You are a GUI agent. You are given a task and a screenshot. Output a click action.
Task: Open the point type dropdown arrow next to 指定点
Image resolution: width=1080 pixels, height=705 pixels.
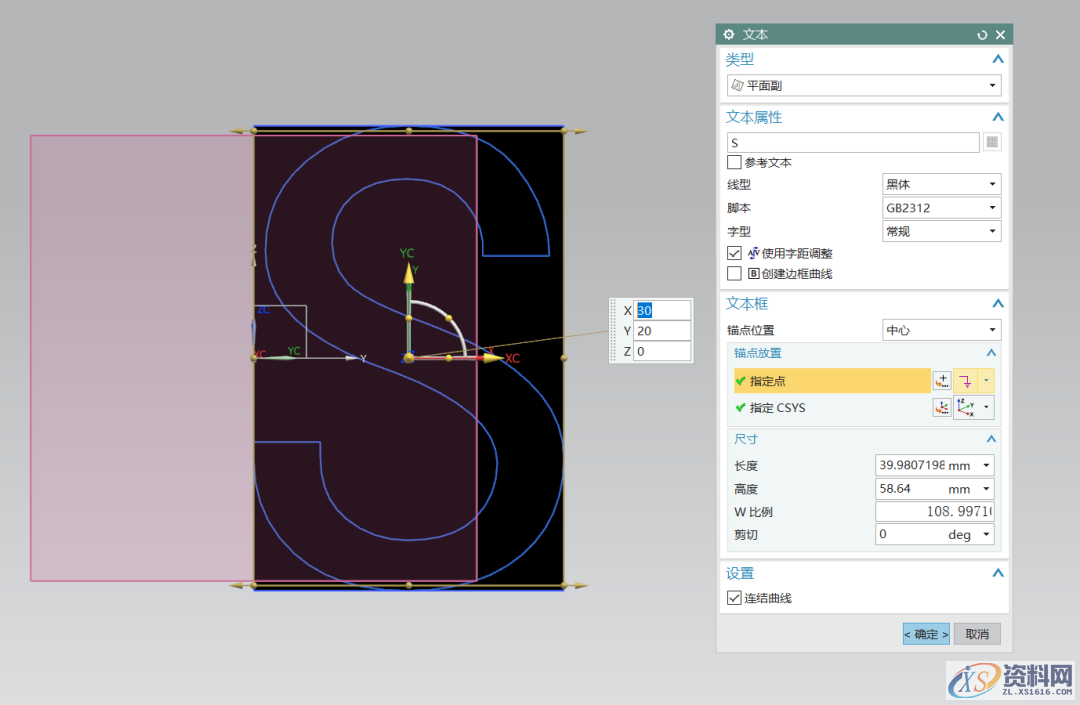point(988,381)
